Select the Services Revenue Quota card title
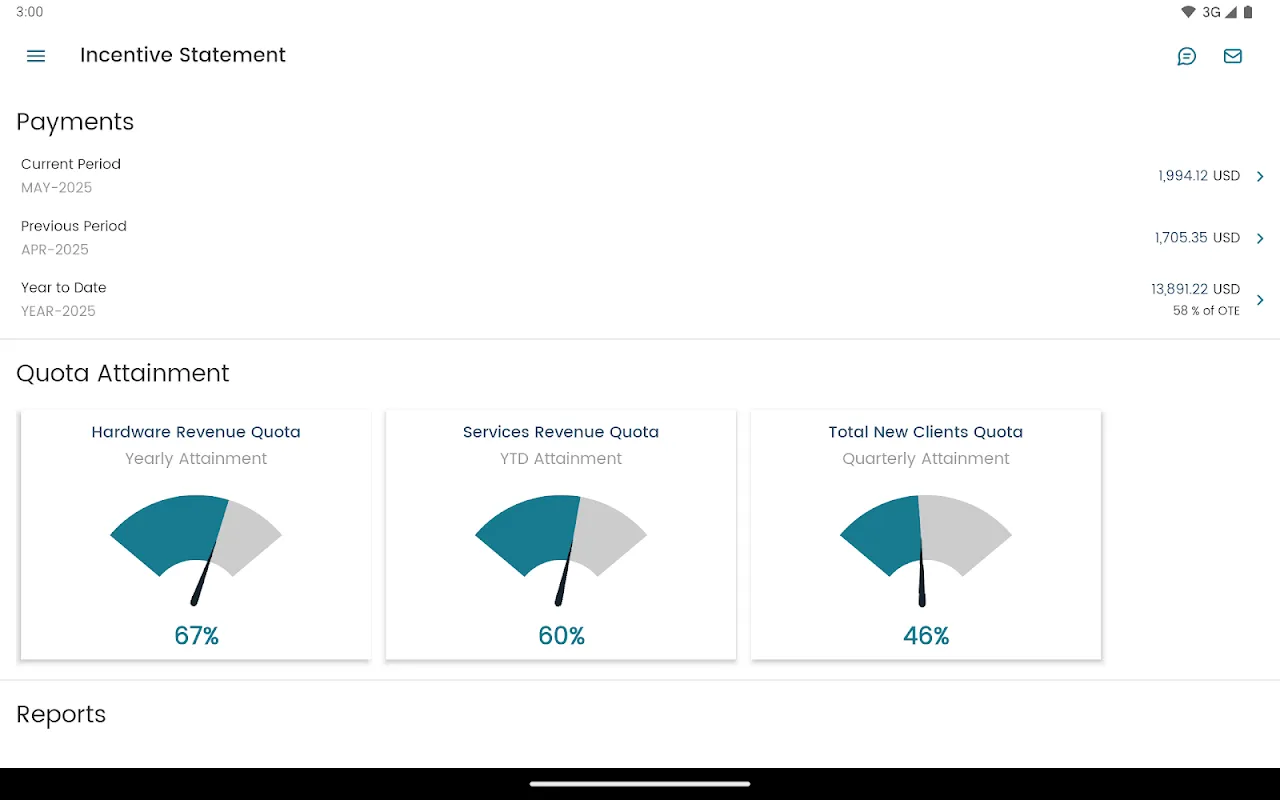This screenshot has height=800, width=1280. pos(561,432)
